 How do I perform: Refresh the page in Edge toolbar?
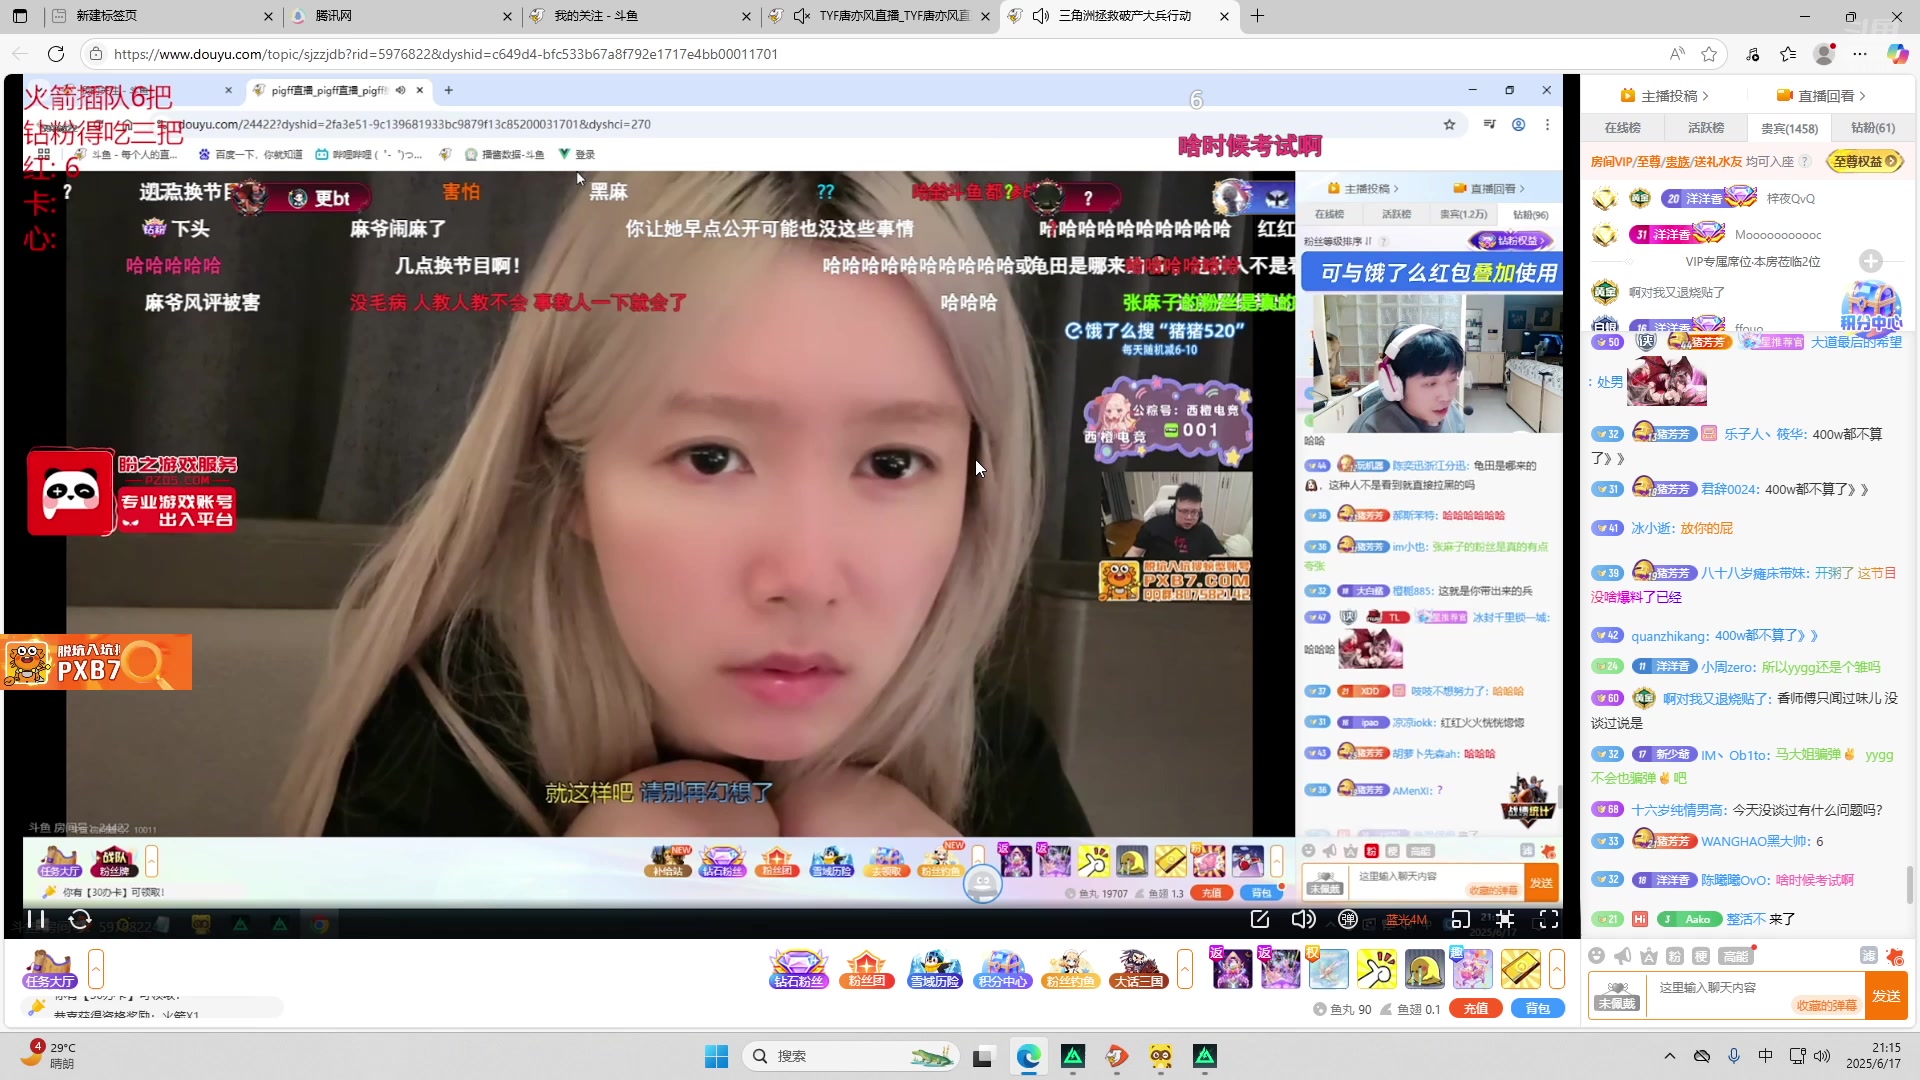tap(56, 54)
